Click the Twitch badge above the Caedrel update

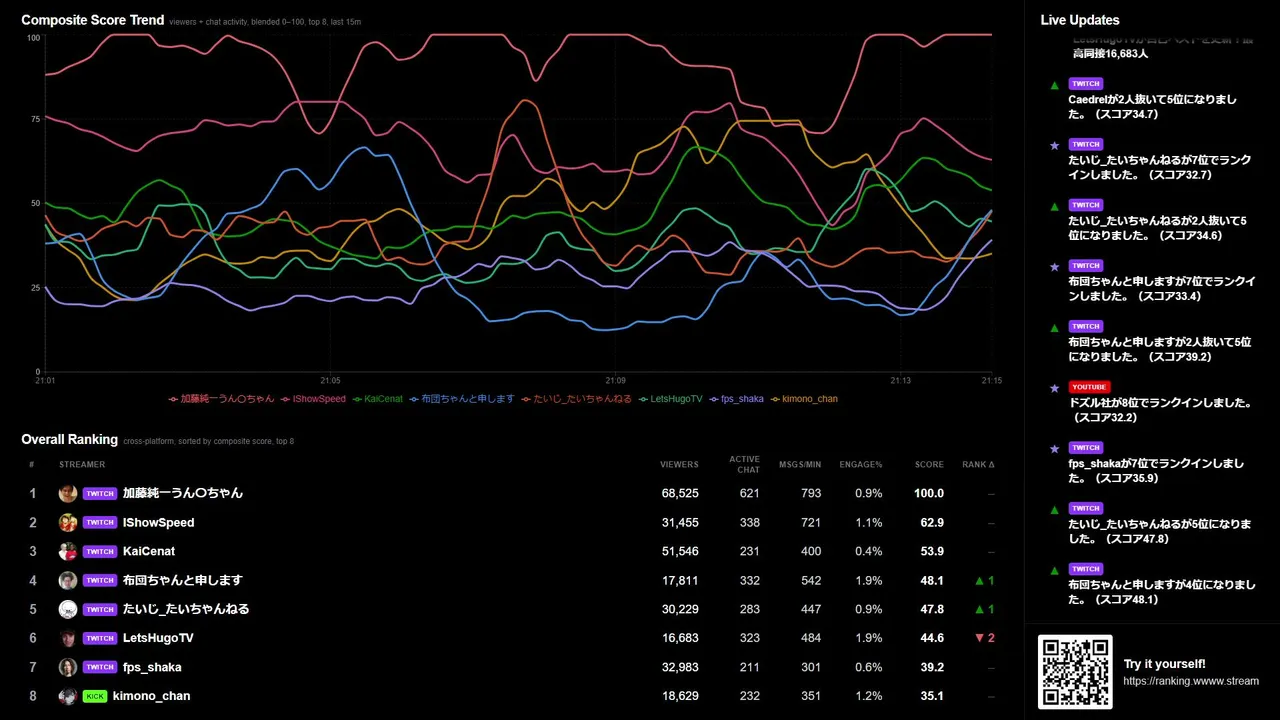coord(1086,84)
